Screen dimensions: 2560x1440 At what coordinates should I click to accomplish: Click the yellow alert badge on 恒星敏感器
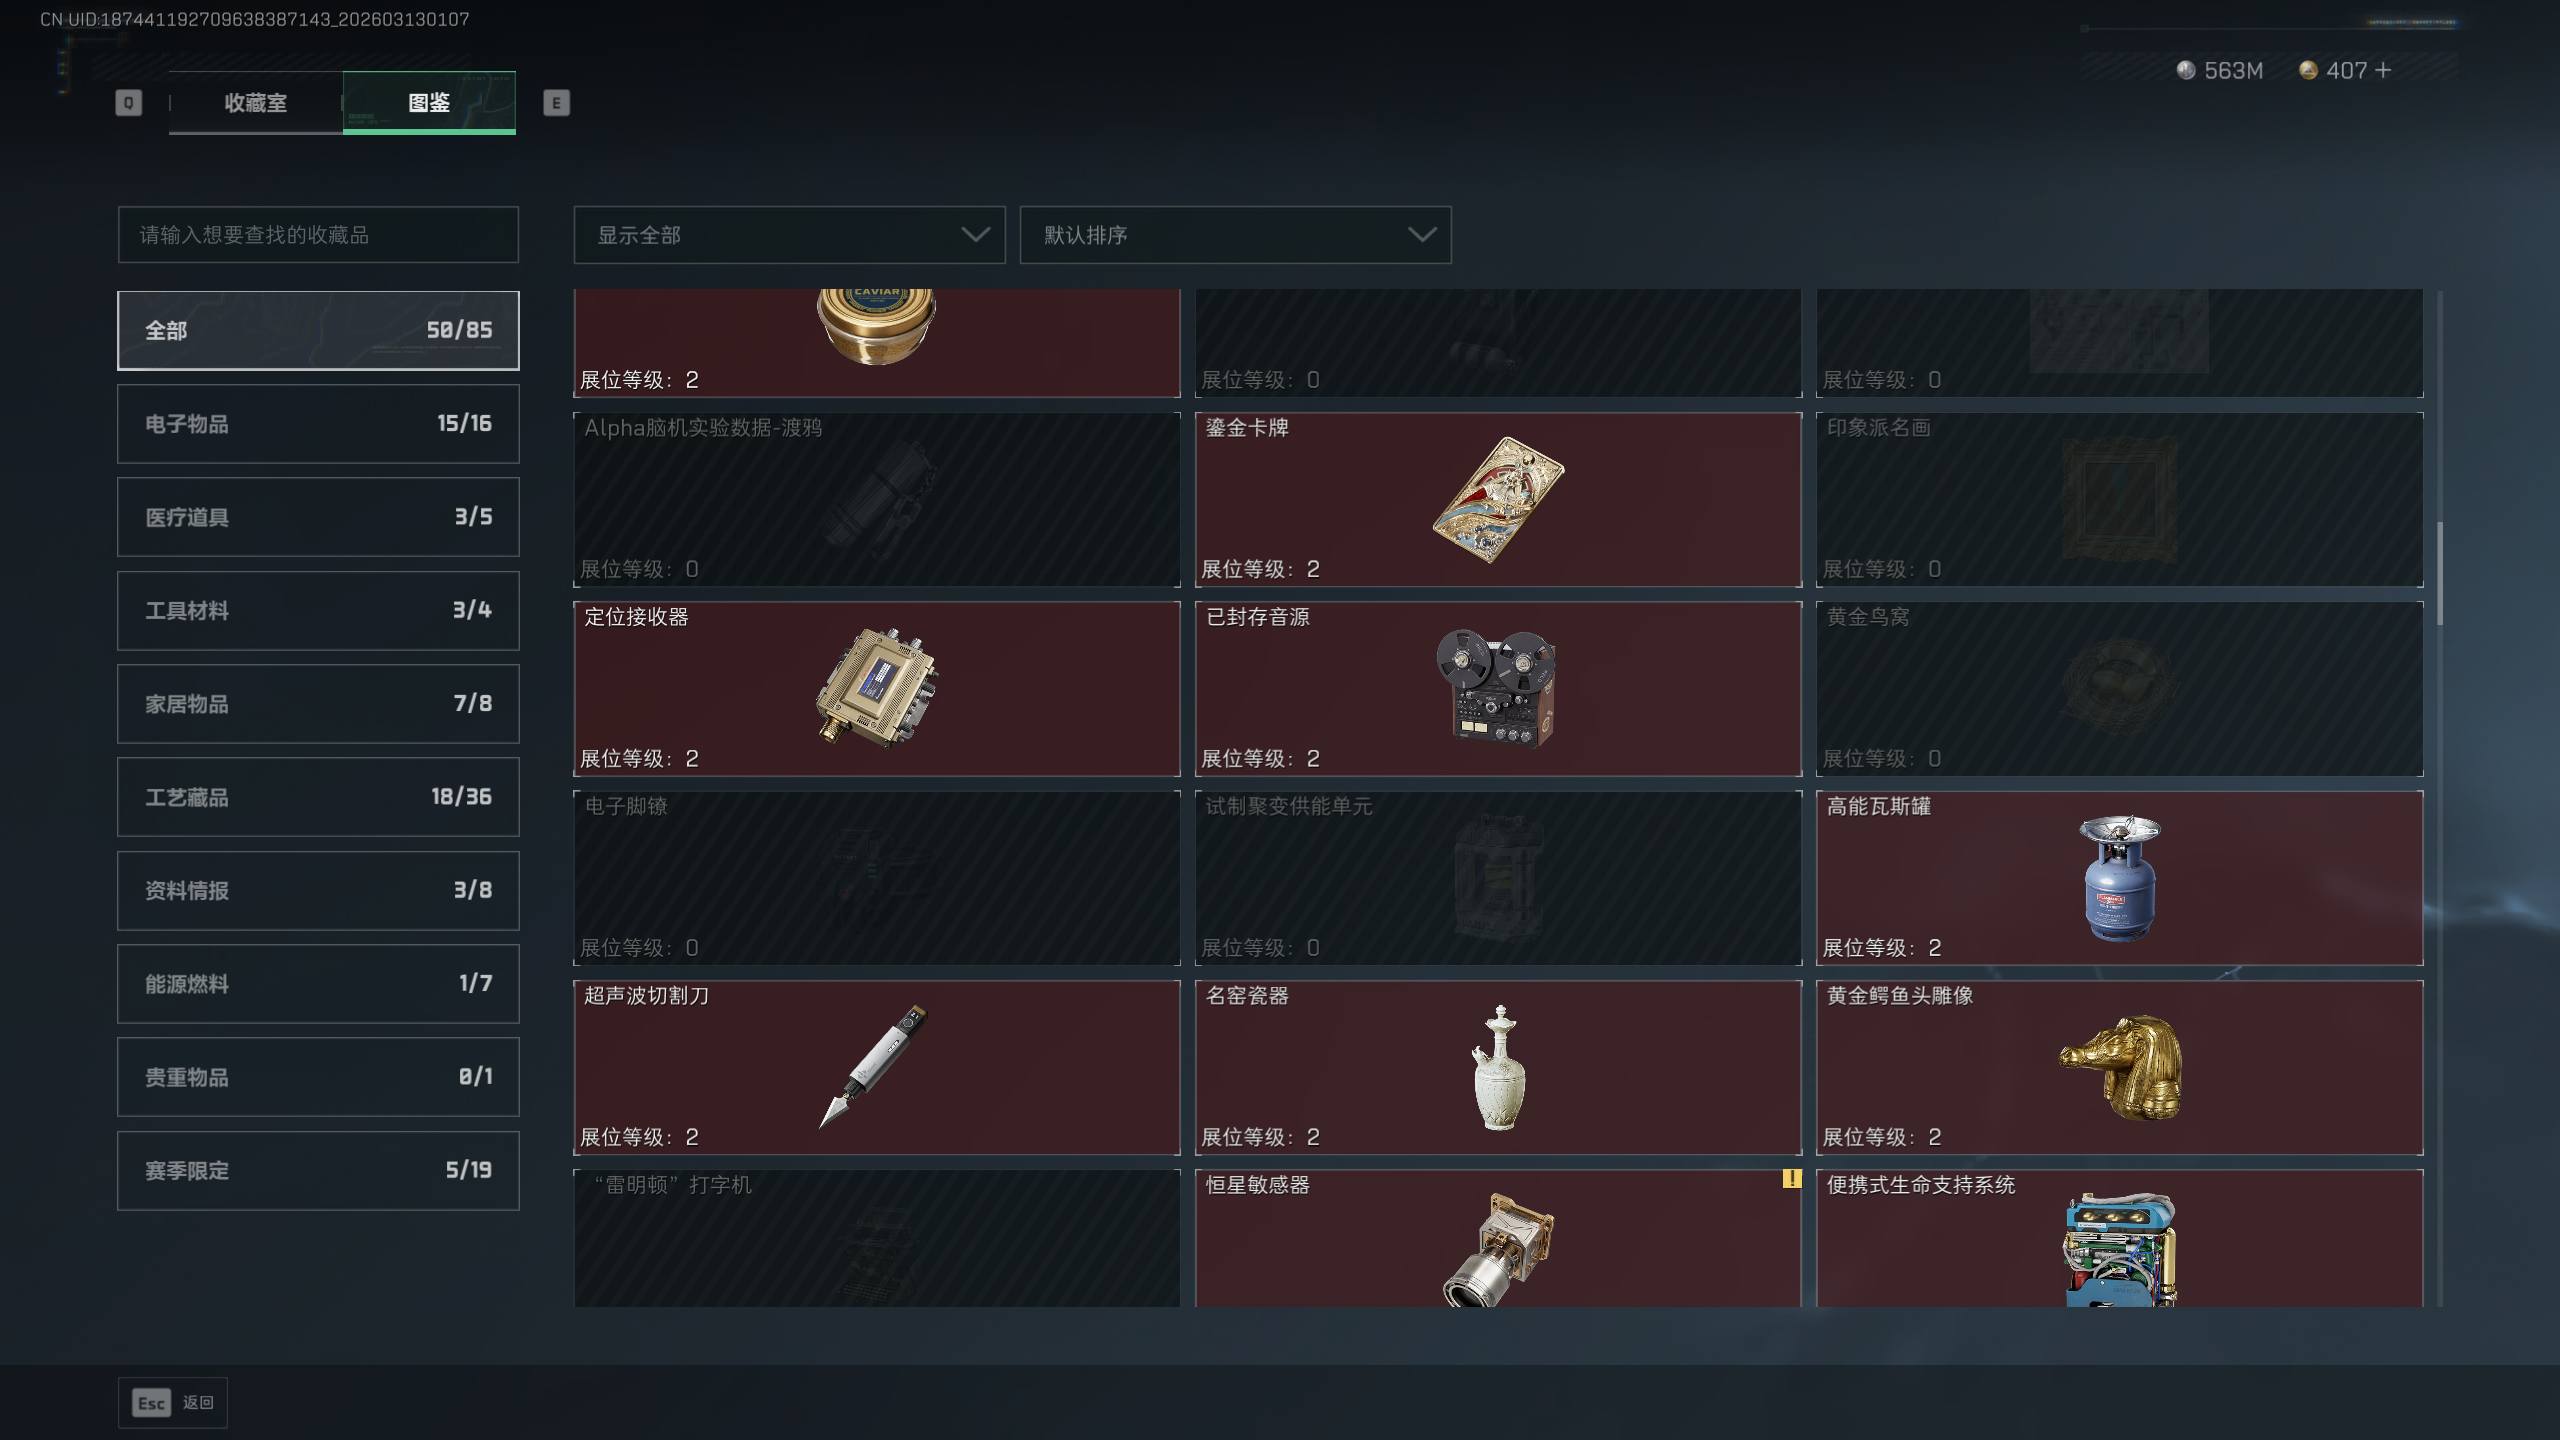(1791, 1179)
